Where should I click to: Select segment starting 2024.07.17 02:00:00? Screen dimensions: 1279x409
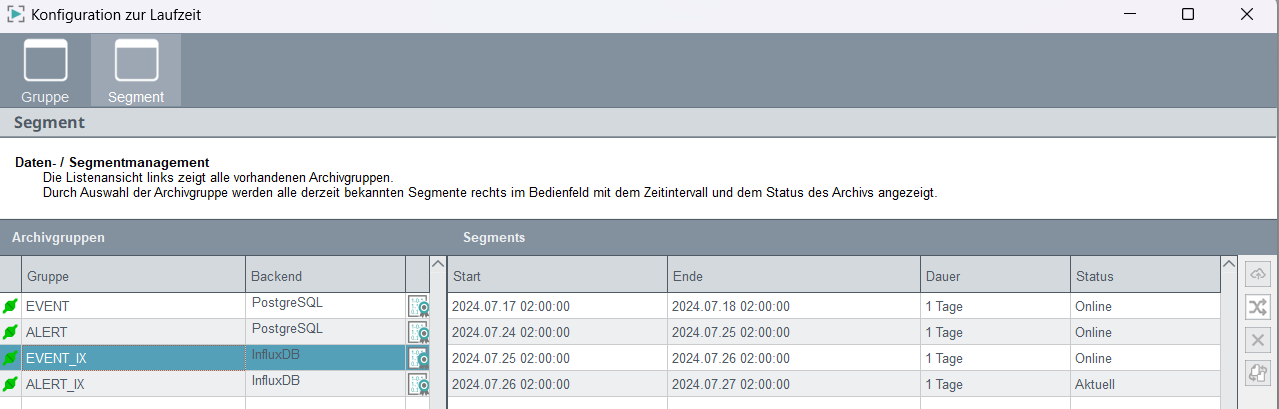click(833, 306)
